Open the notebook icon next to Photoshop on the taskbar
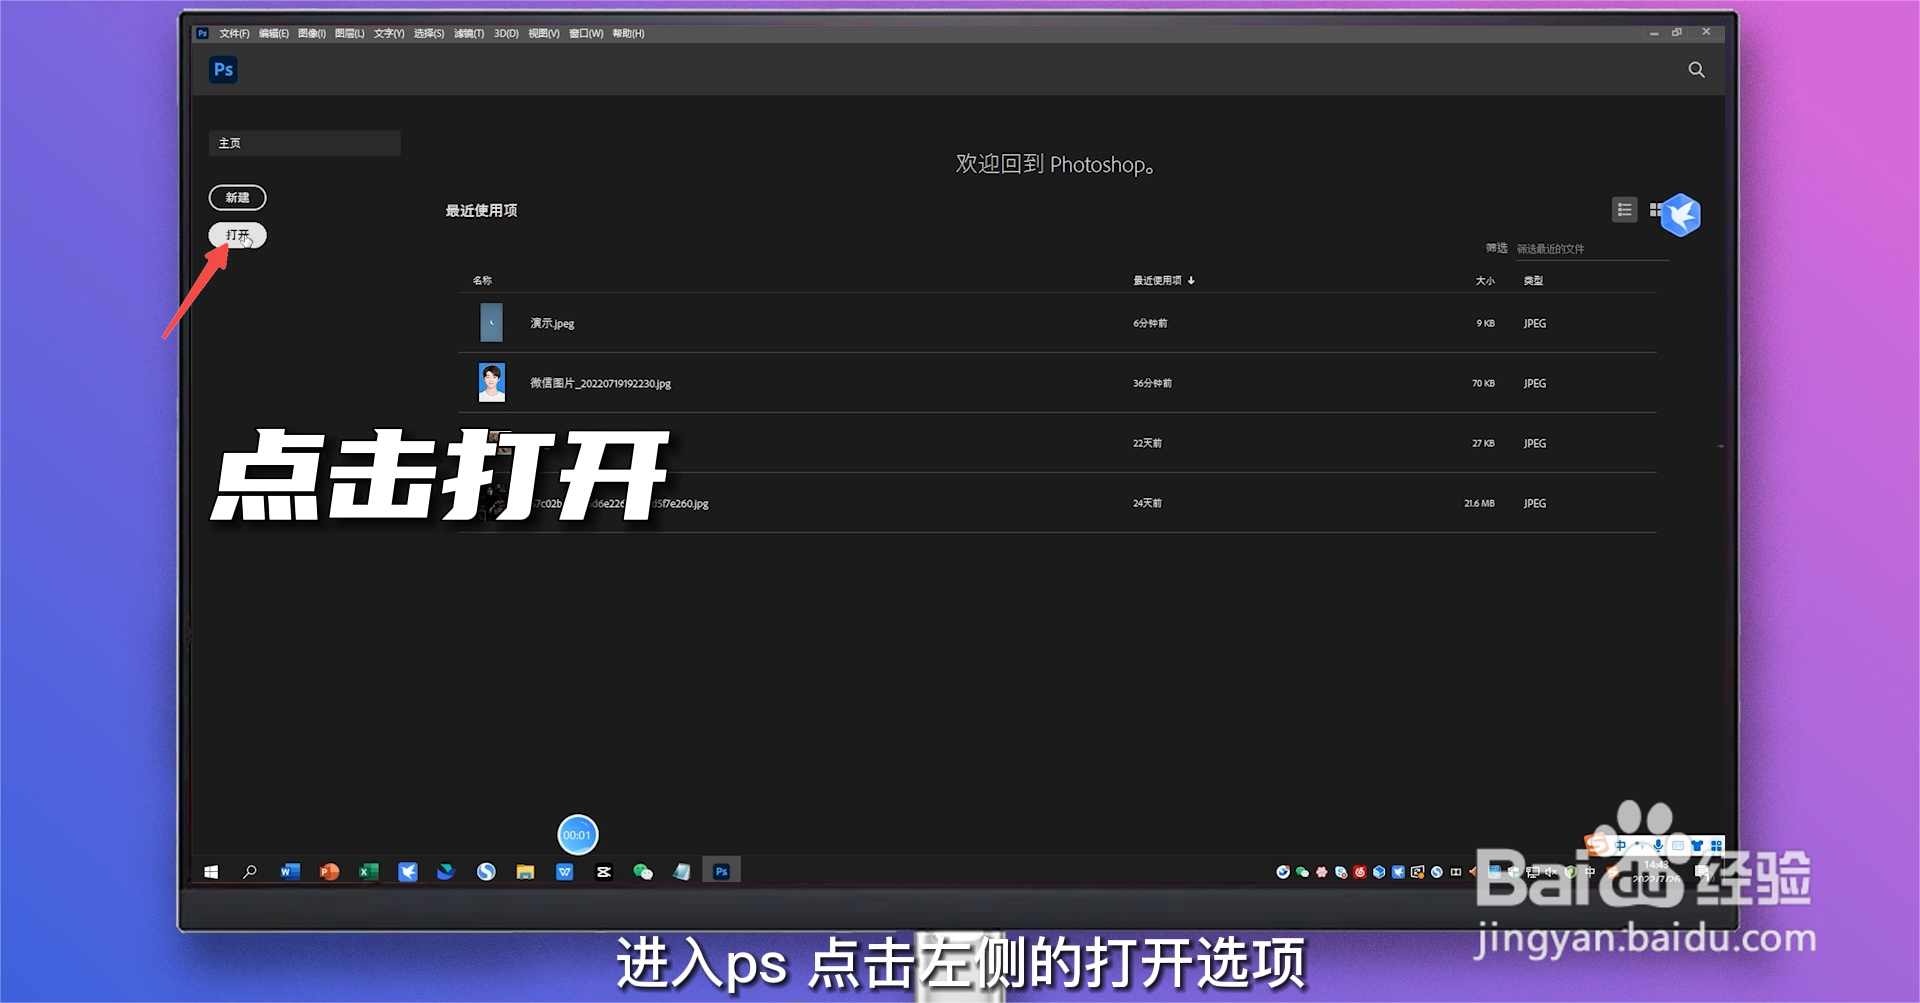1920x1003 pixels. pyautogui.click(x=682, y=872)
